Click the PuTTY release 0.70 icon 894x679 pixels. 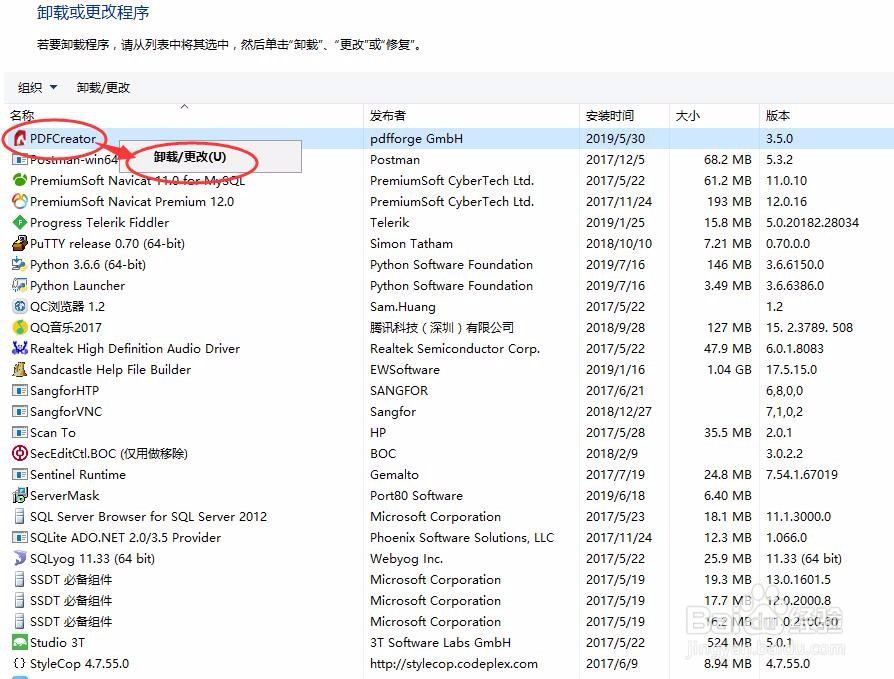click(x=20, y=243)
